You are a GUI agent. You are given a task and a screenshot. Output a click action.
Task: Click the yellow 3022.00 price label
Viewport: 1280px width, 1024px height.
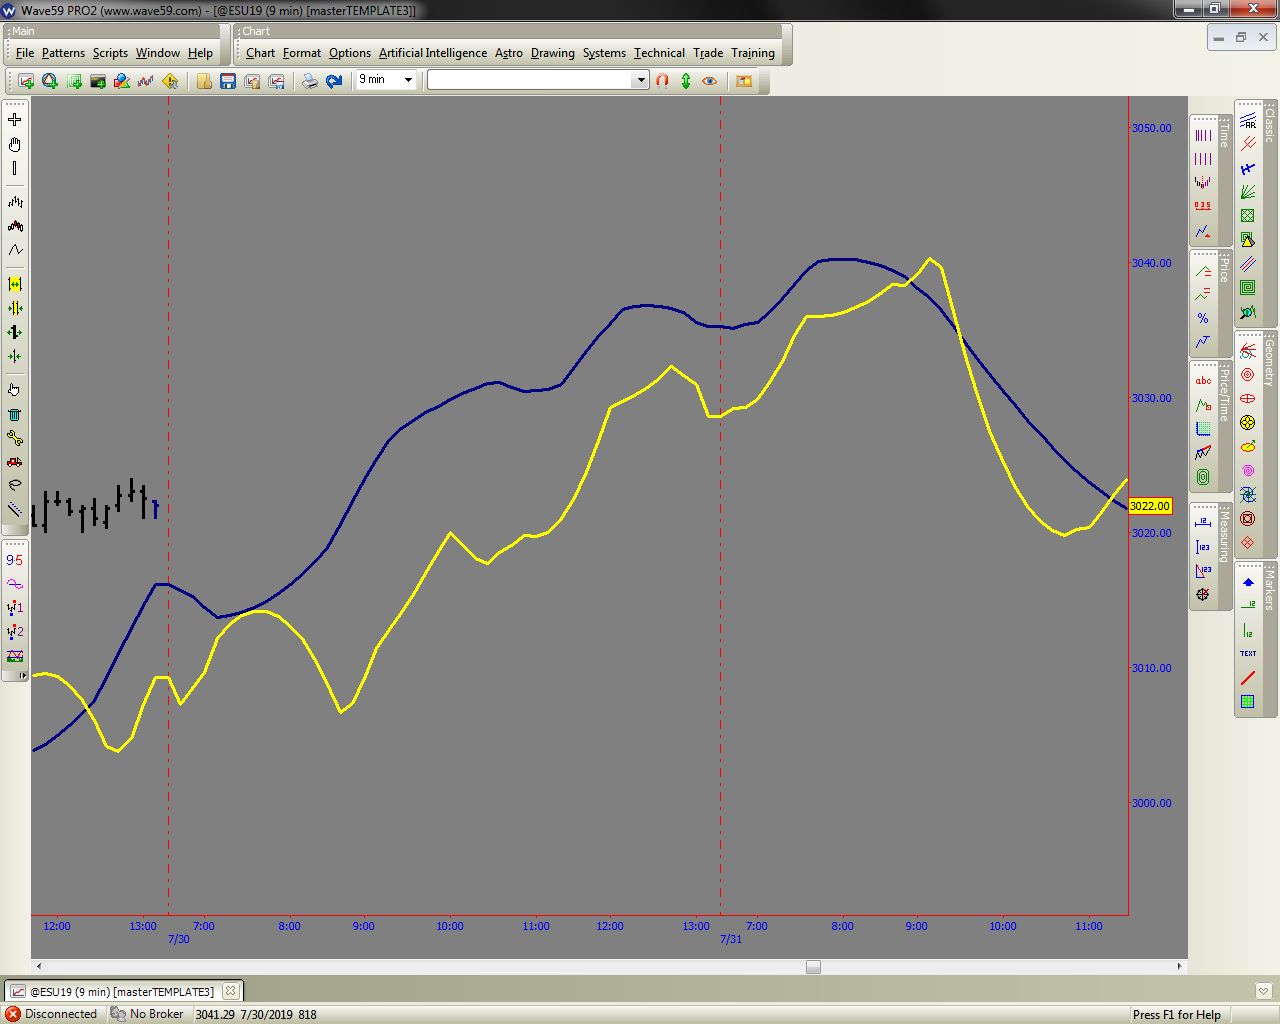tap(1150, 506)
